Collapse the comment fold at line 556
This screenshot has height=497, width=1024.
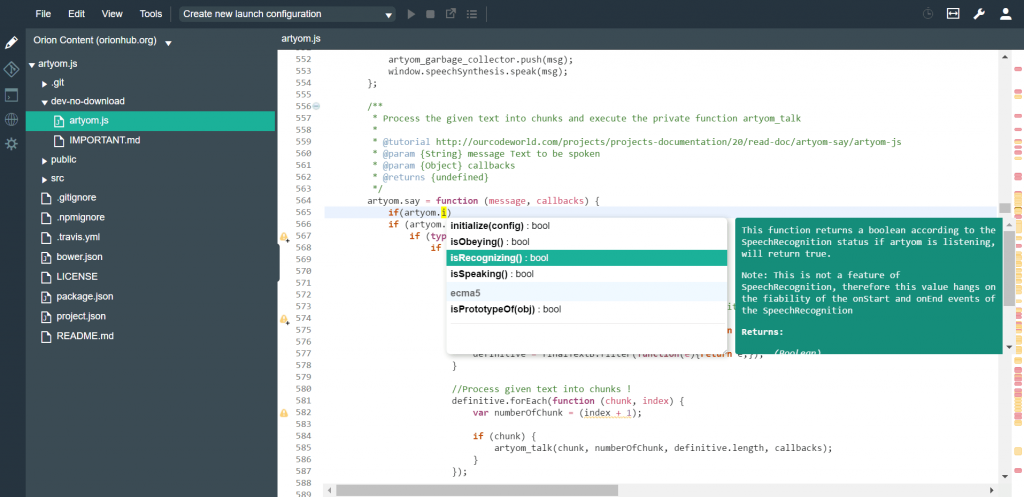(316, 106)
